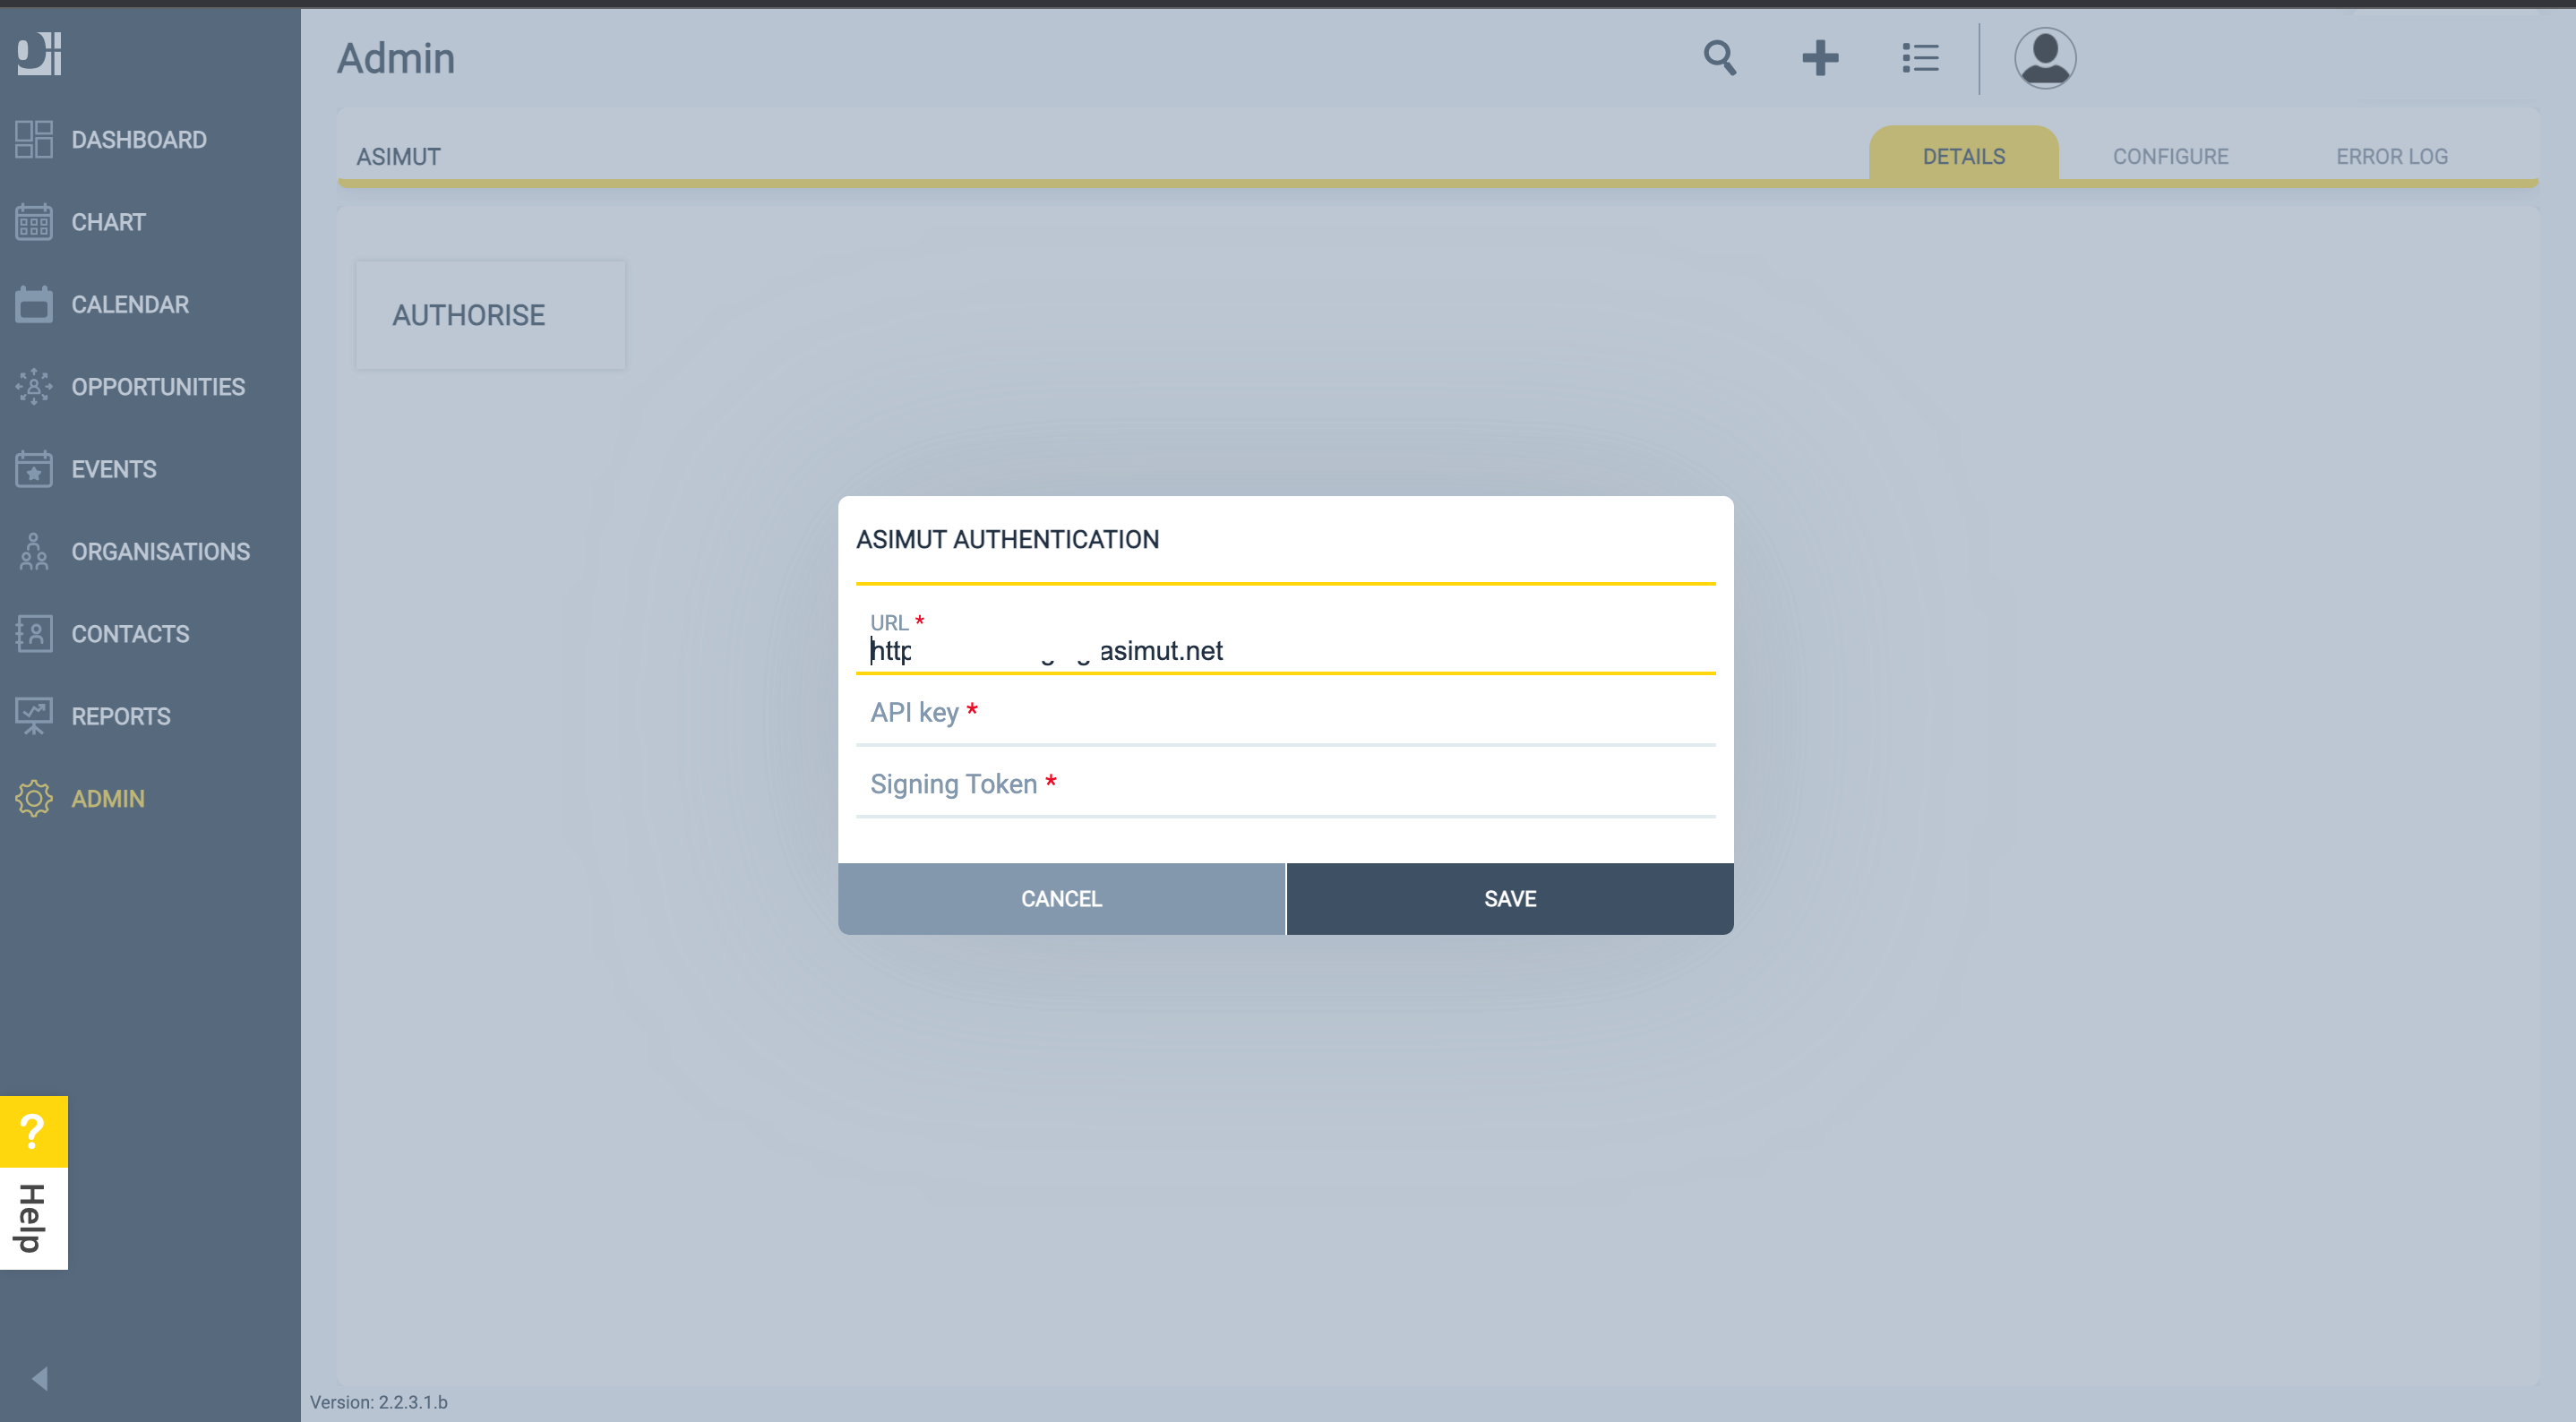Go to EVENTS menu item
Image resolution: width=2576 pixels, height=1422 pixels.
[x=114, y=469]
